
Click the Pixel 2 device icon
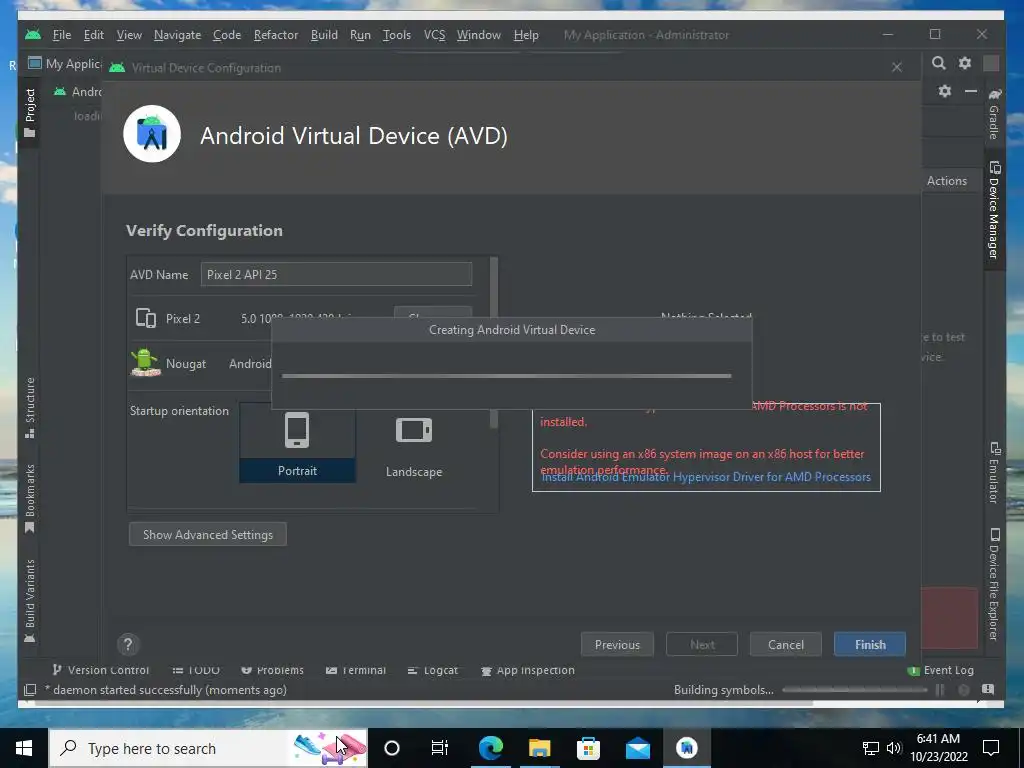click(146, 319)
